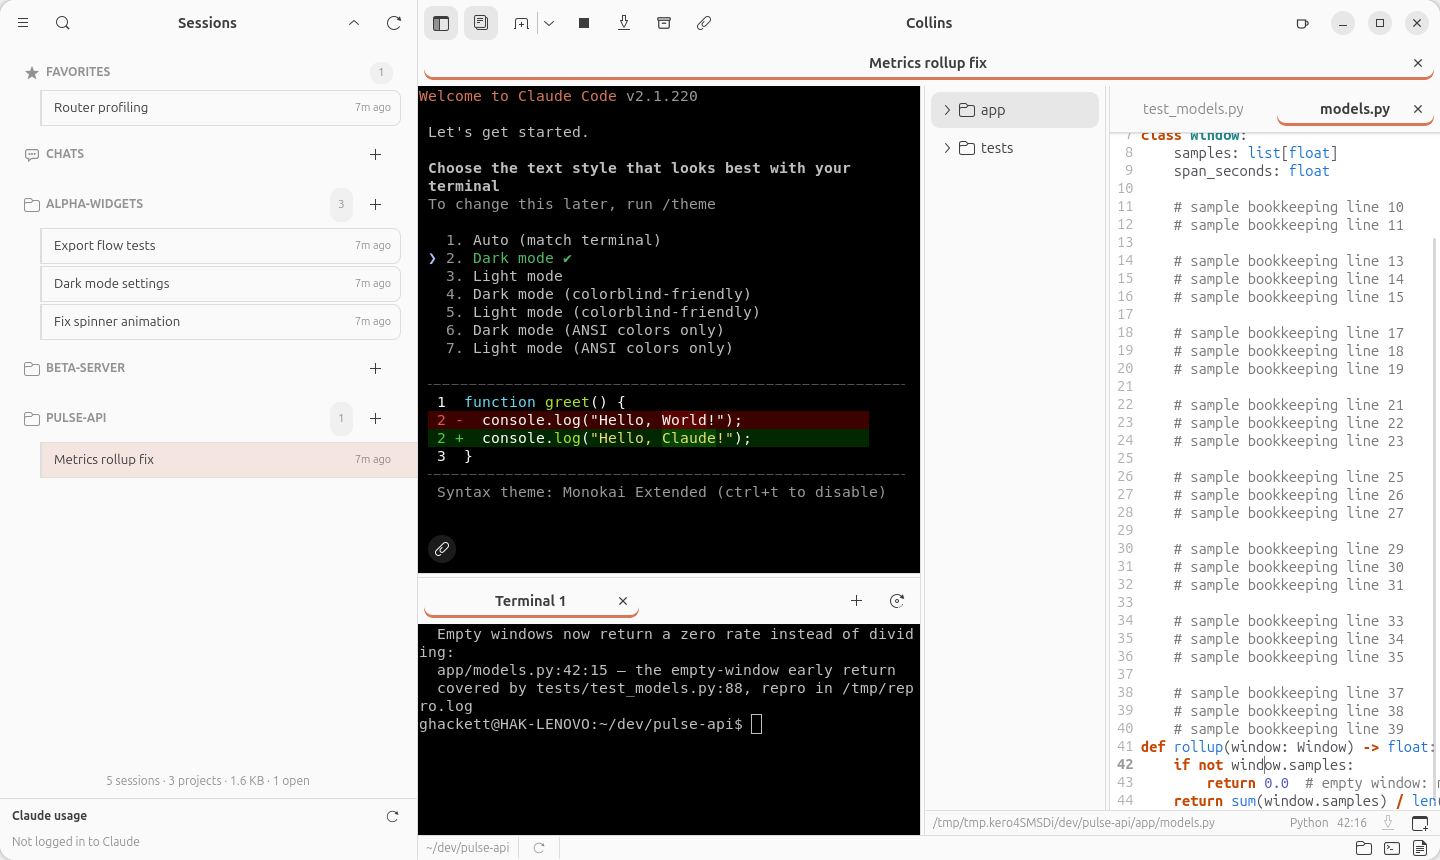The width and height of the screenshot is (1440, 860).
Task: Toggle the terminal panel icon
Action: coord(1392,848)
